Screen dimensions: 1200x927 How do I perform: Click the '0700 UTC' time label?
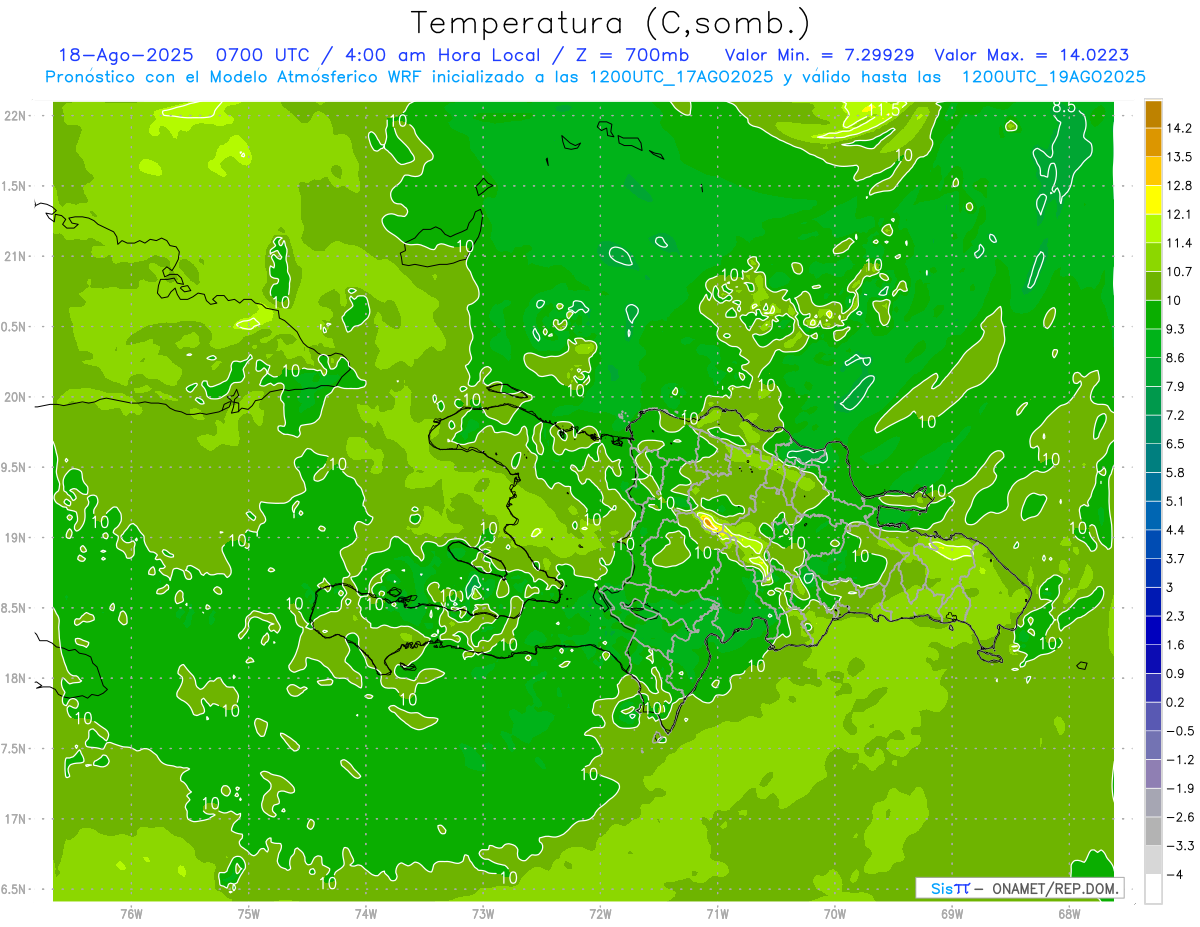point(264,55)
